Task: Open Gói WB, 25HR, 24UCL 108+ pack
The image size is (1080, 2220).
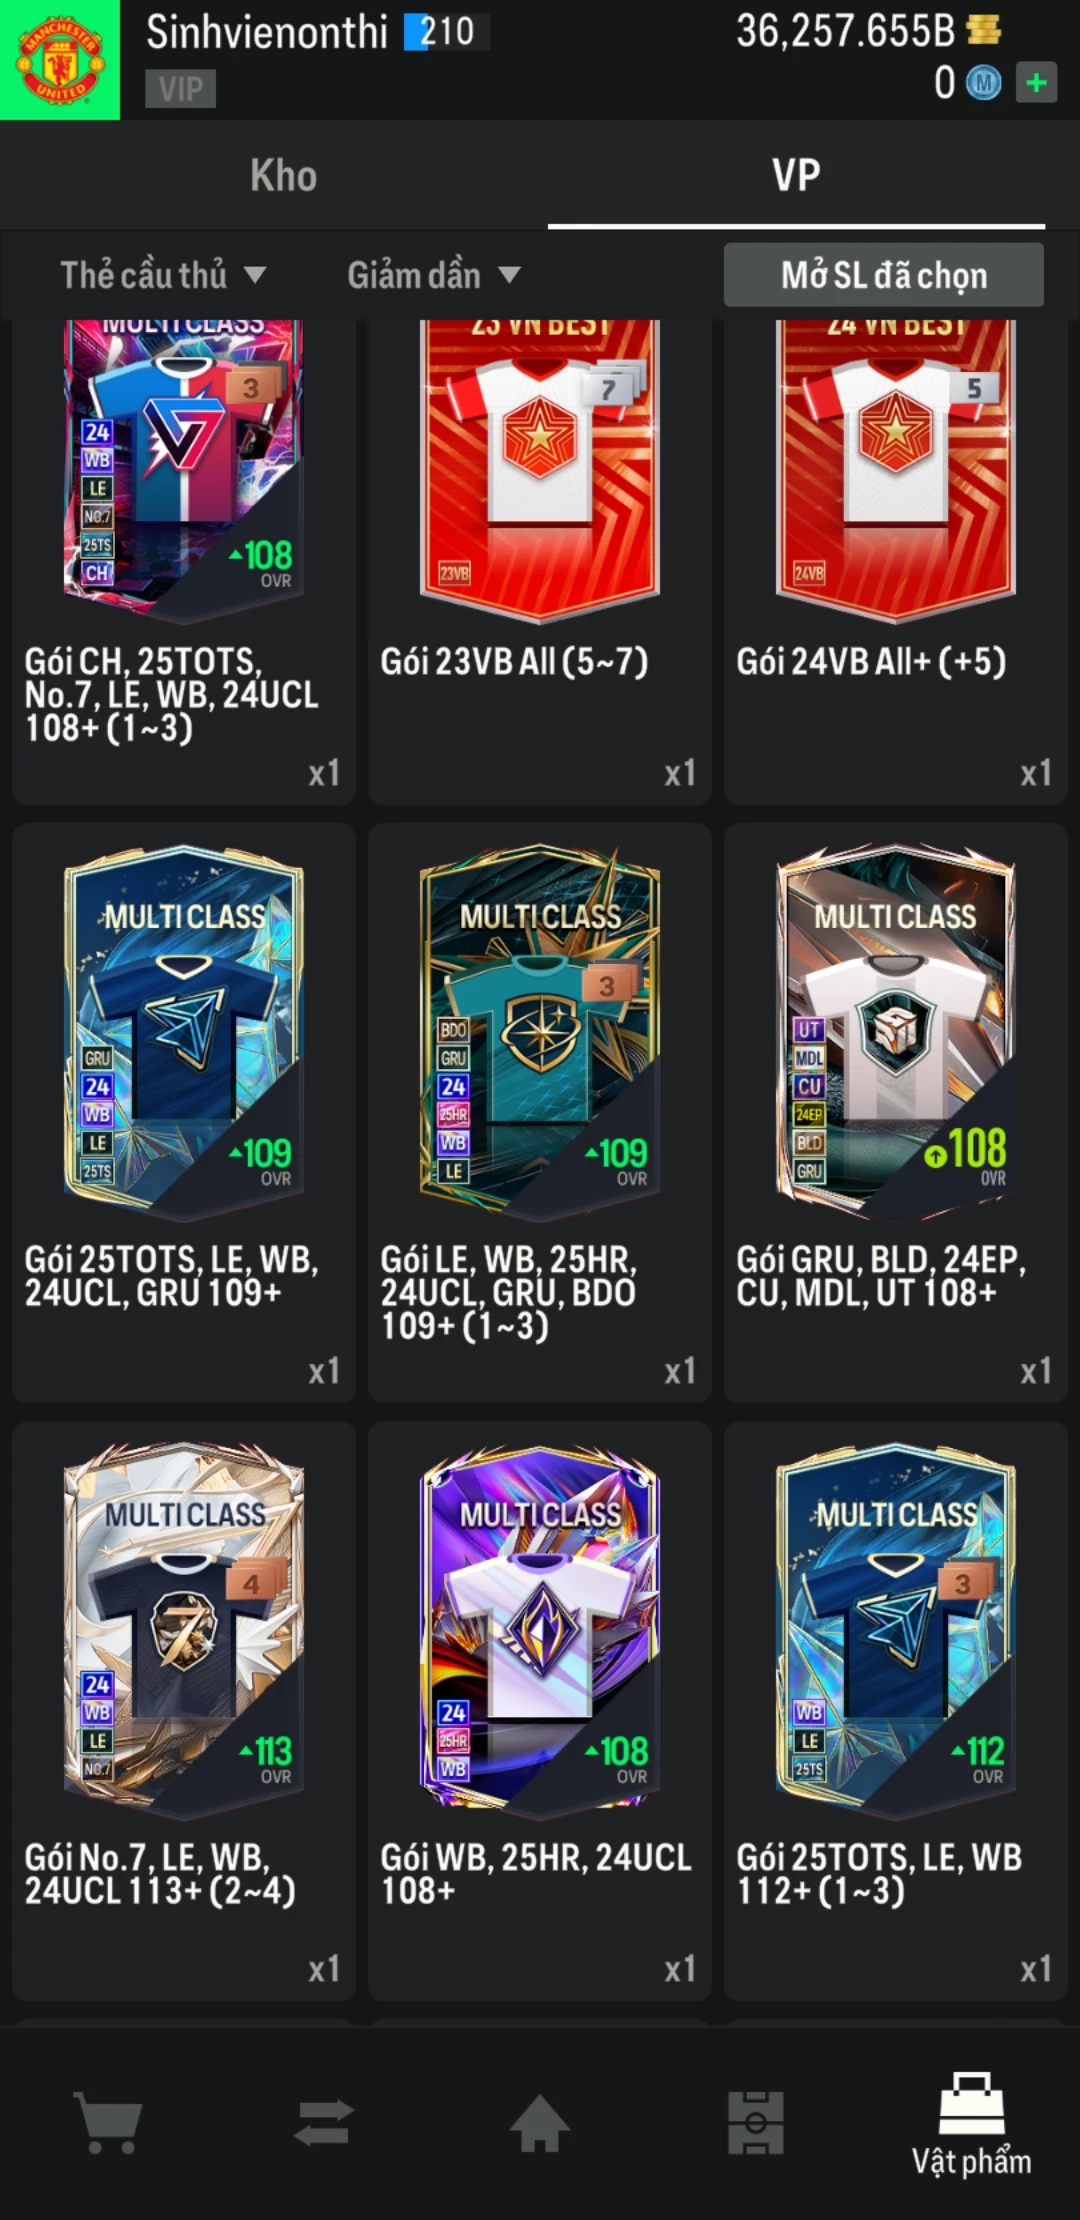Action: (540, 1711)
